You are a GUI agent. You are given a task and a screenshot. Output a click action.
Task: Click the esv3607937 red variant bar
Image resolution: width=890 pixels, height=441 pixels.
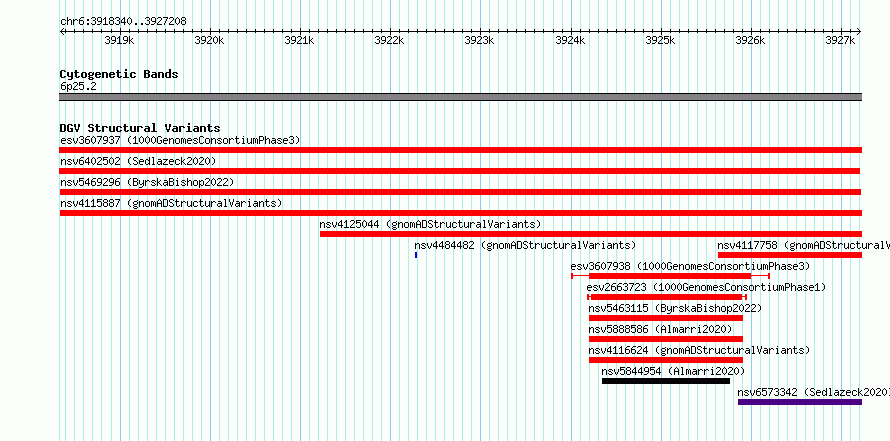(460, 150)
